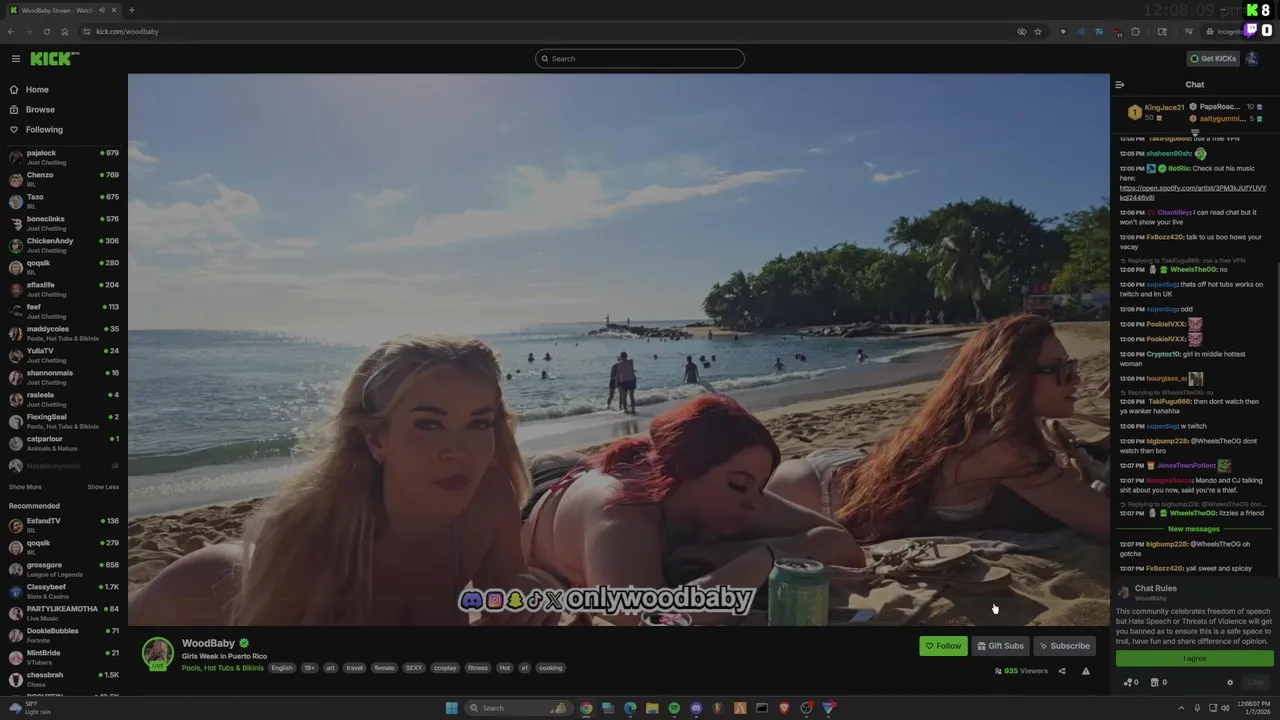The image size is (1280, 720).
Task: Open a new browser tab
Action: [x=131, y=10]
